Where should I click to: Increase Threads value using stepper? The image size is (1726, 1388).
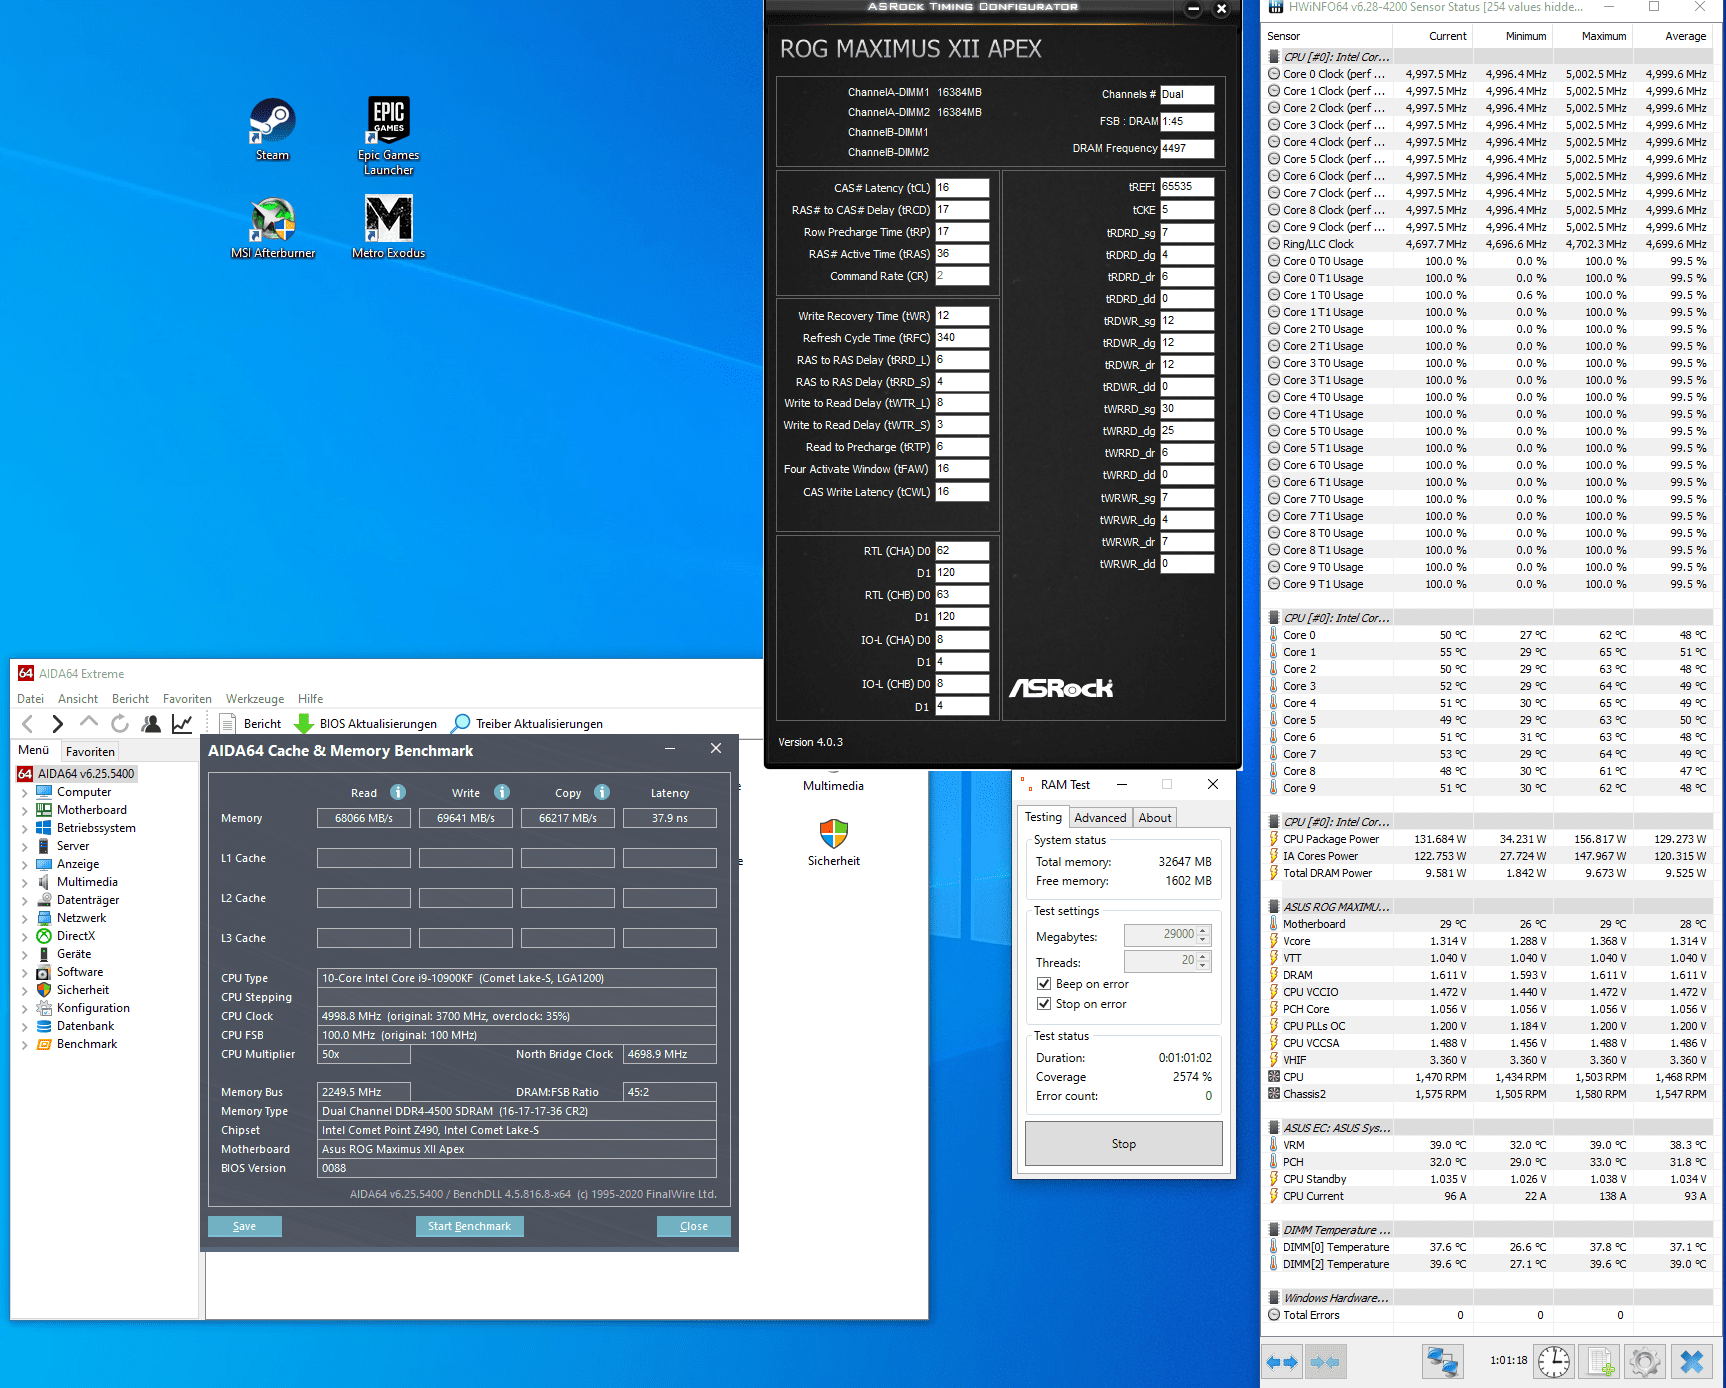tap(1204, 957)
